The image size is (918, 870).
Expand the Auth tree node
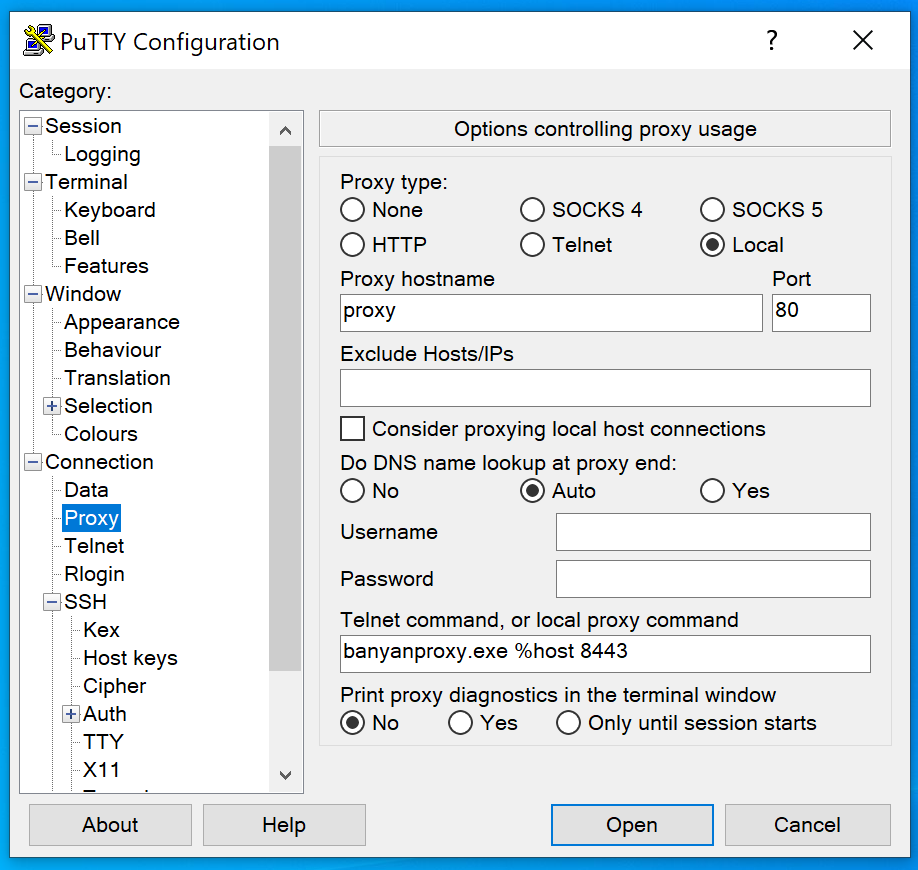[x=71, y=714]
